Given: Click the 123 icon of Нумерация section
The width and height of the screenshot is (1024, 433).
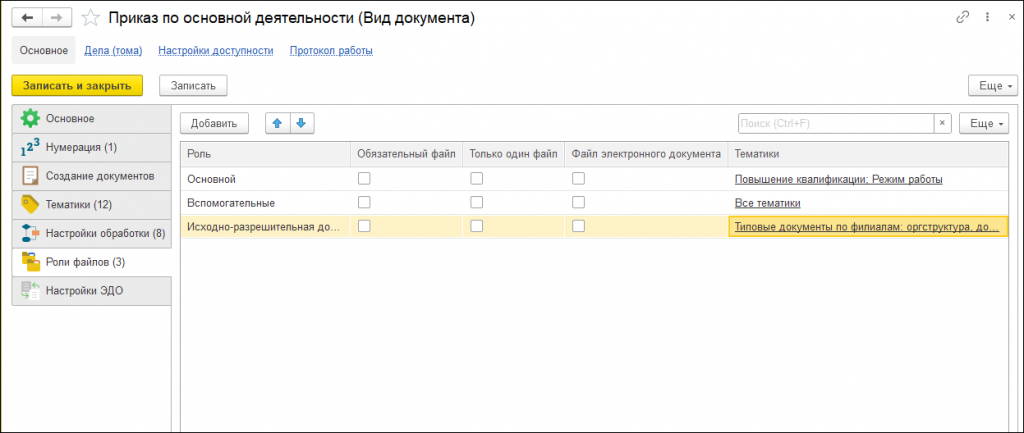Looking at the screenshot, I should 29,148.
